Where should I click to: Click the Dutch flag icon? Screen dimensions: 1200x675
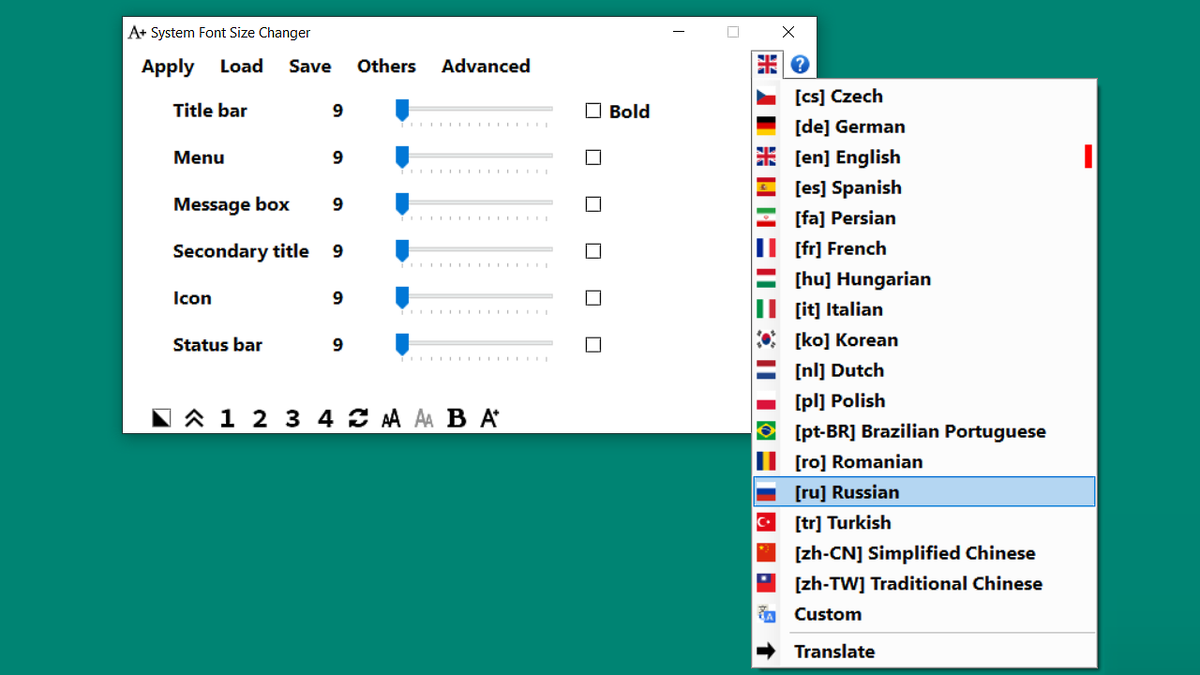[766, 371]
